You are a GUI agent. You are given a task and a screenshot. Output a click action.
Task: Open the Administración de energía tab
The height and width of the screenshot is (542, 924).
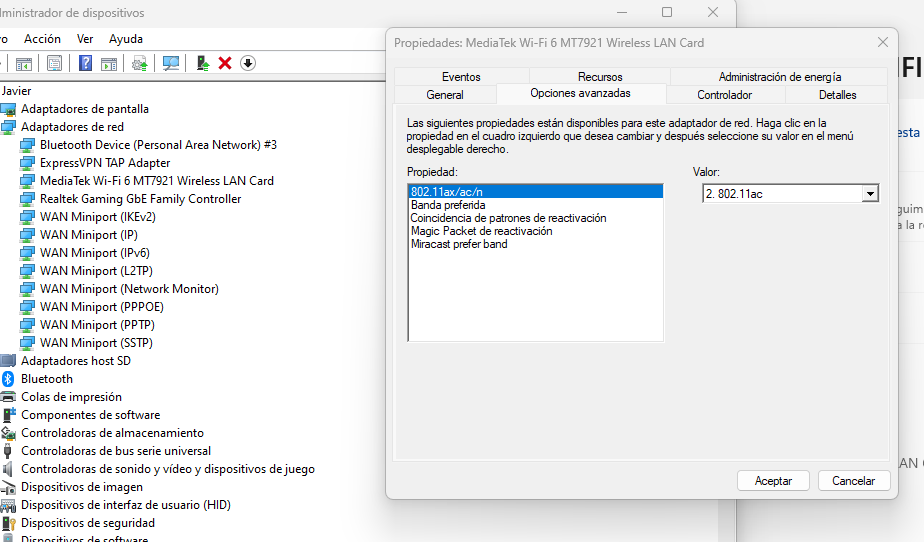[x=779, y=77]
